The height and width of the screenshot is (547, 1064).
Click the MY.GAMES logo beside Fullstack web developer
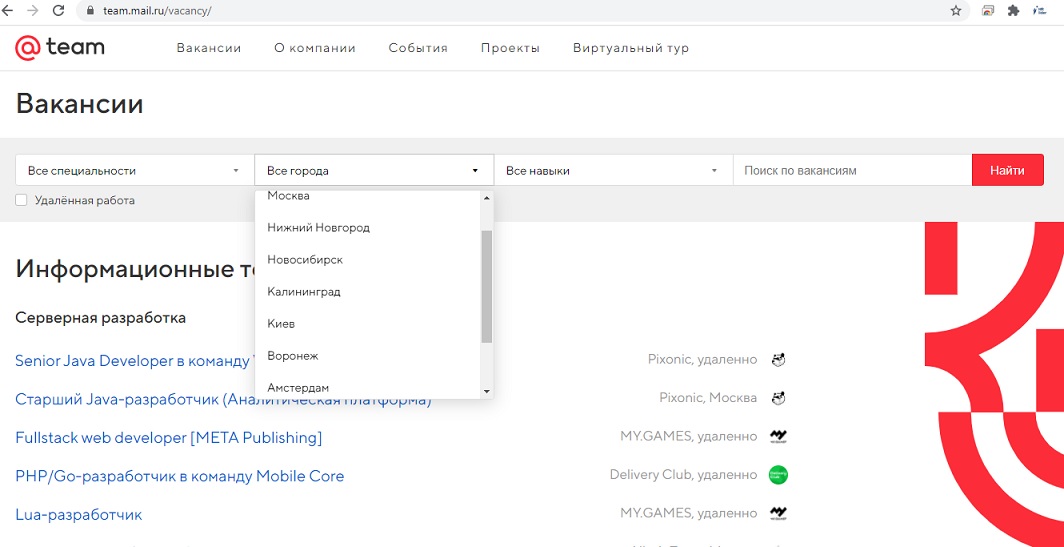pyautogui.click(x=778, y=436)
